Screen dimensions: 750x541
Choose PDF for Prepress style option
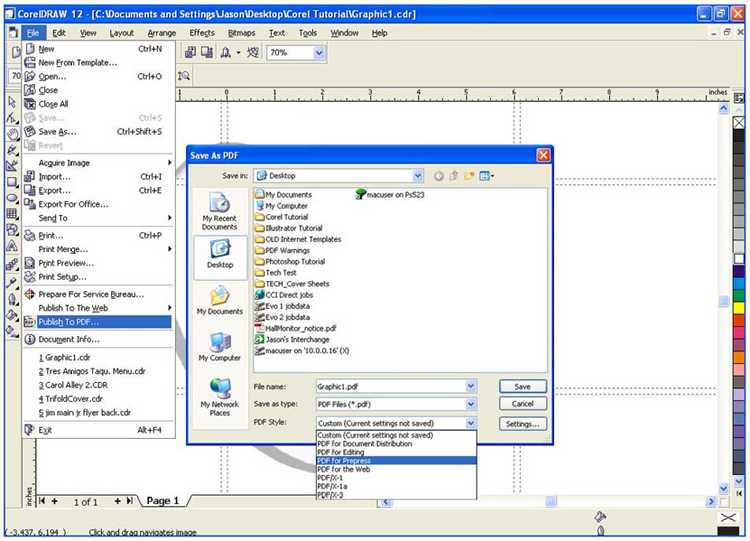coord(397,461)
